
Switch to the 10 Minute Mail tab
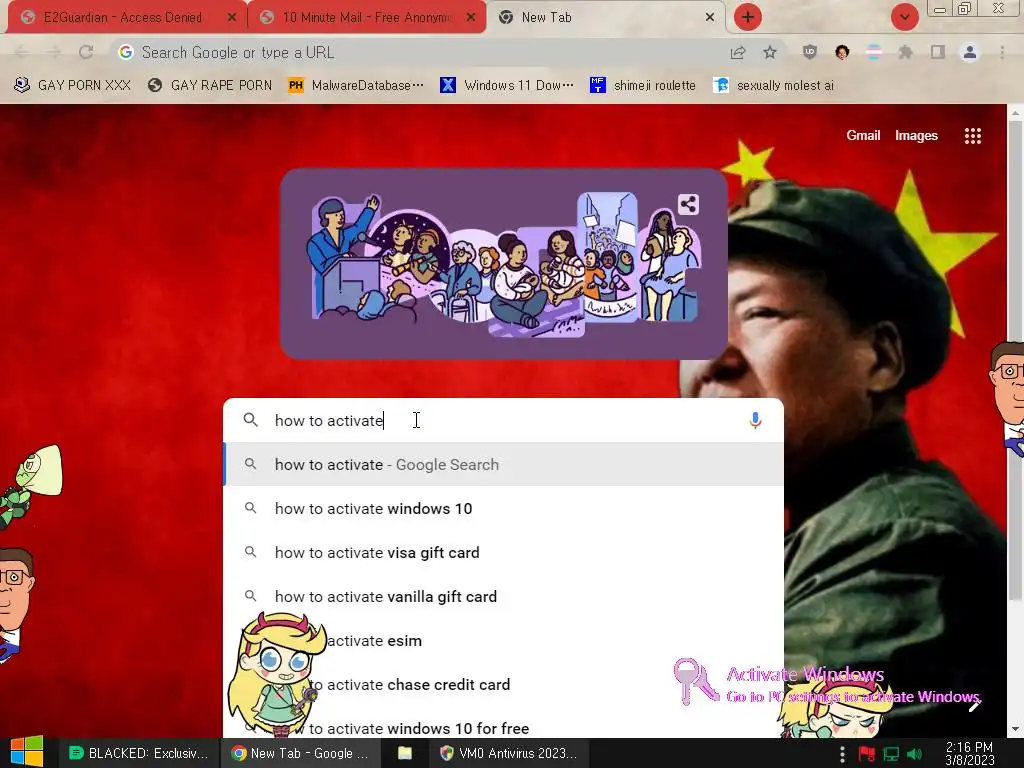tap(366, 18)
